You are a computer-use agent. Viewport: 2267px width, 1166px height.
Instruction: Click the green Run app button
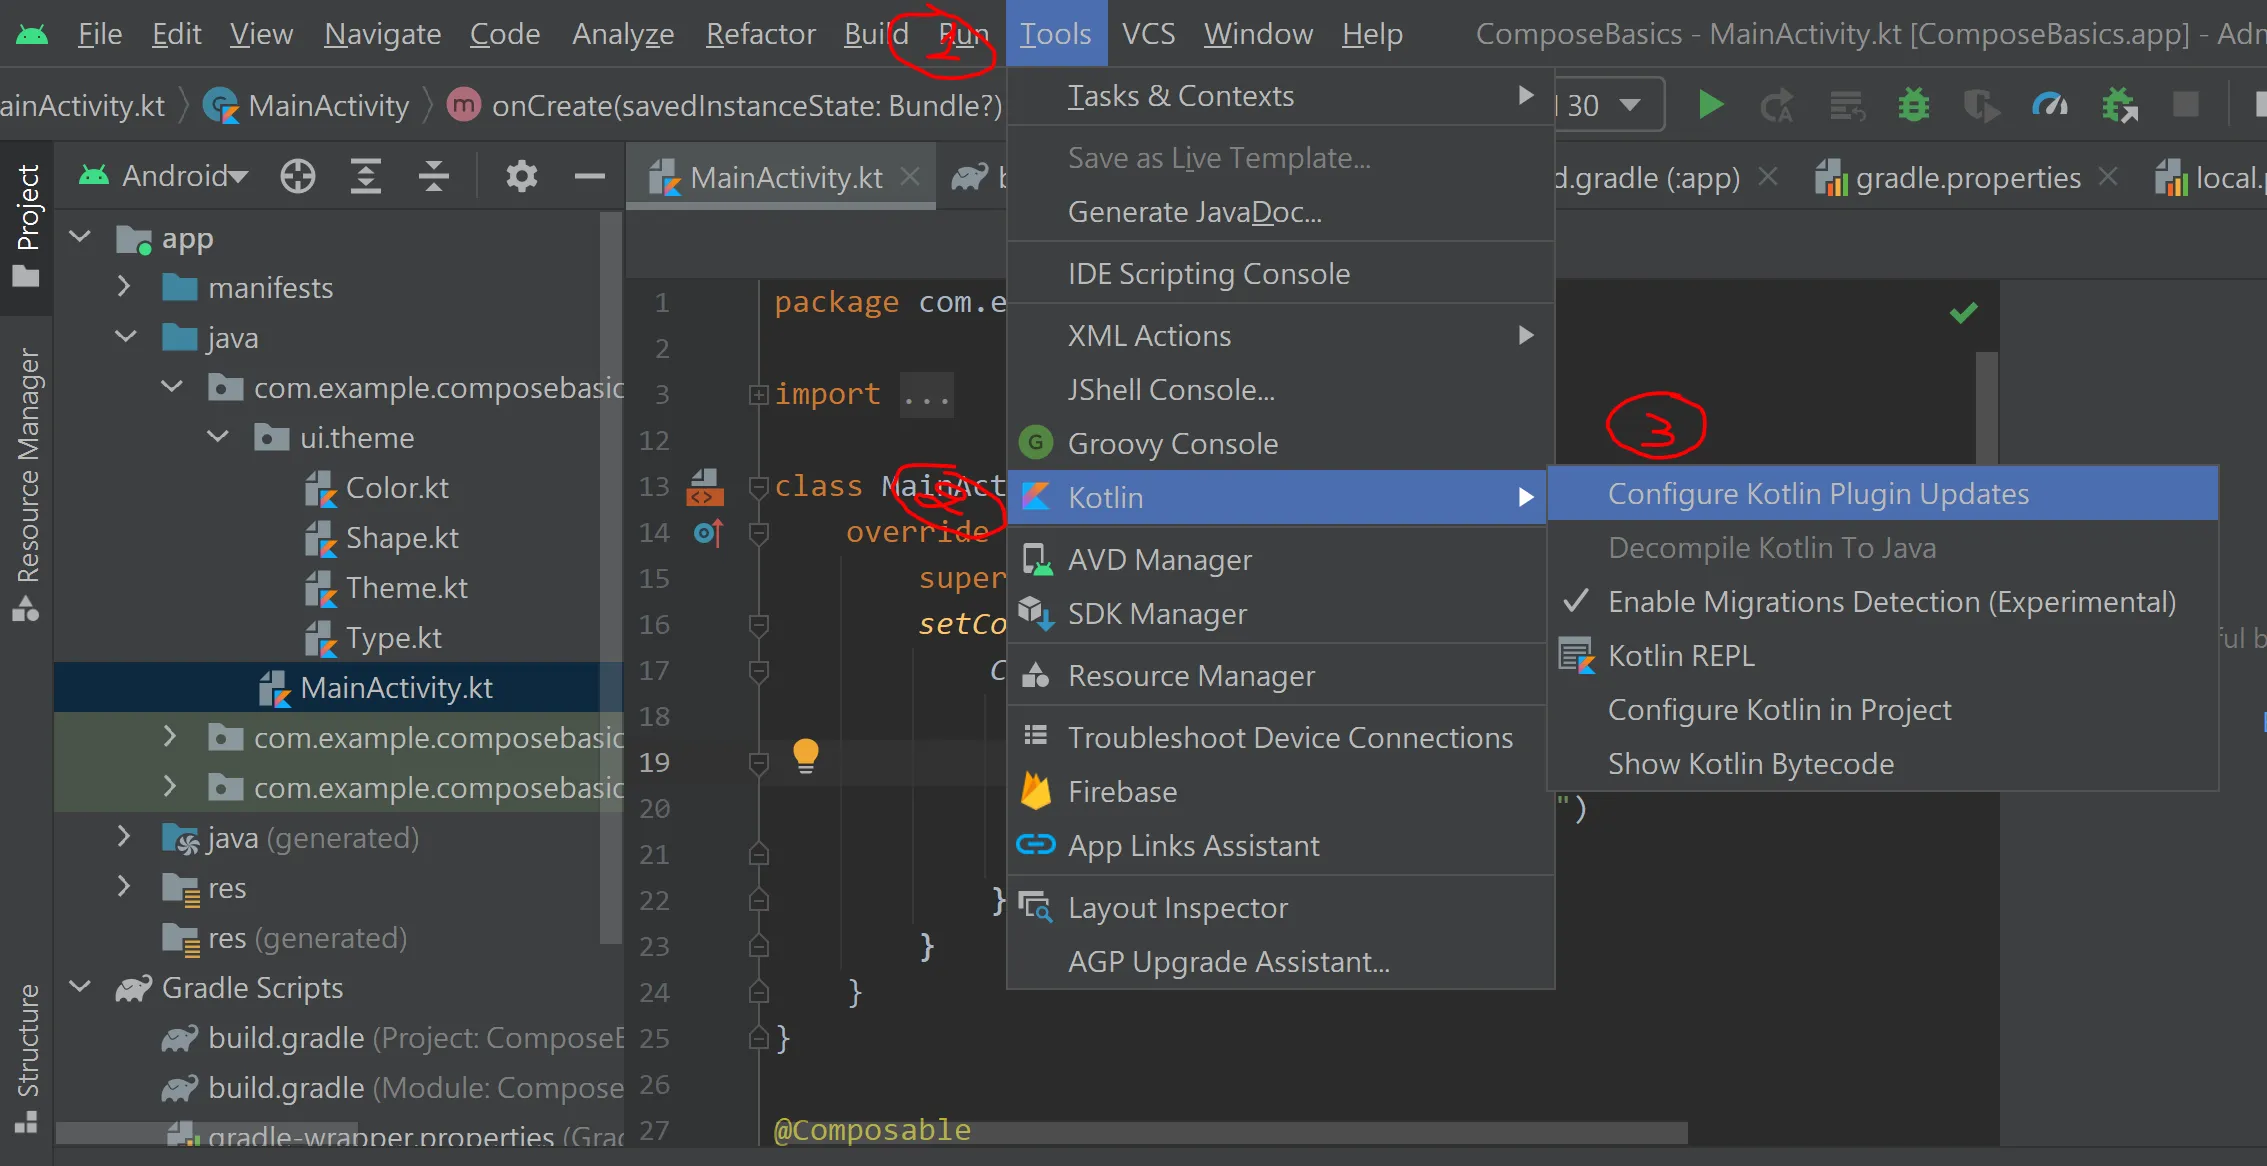point(1710,105)
